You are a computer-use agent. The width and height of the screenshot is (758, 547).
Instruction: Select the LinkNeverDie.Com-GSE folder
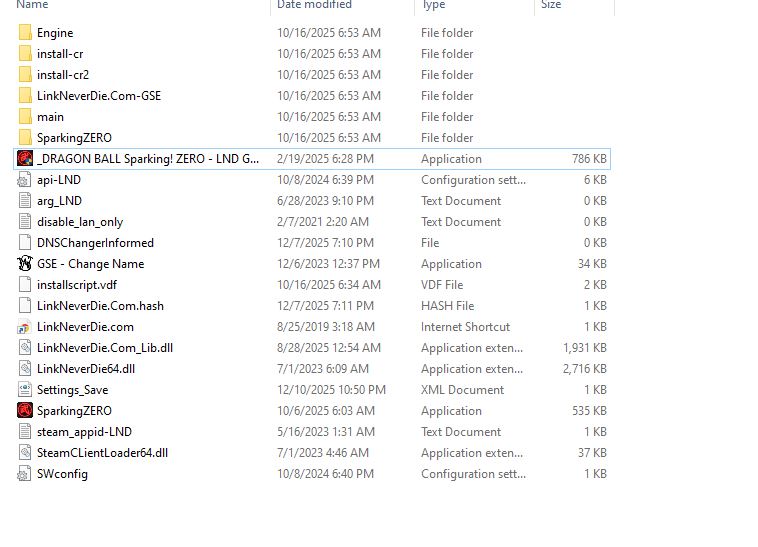tap(98, 96)
